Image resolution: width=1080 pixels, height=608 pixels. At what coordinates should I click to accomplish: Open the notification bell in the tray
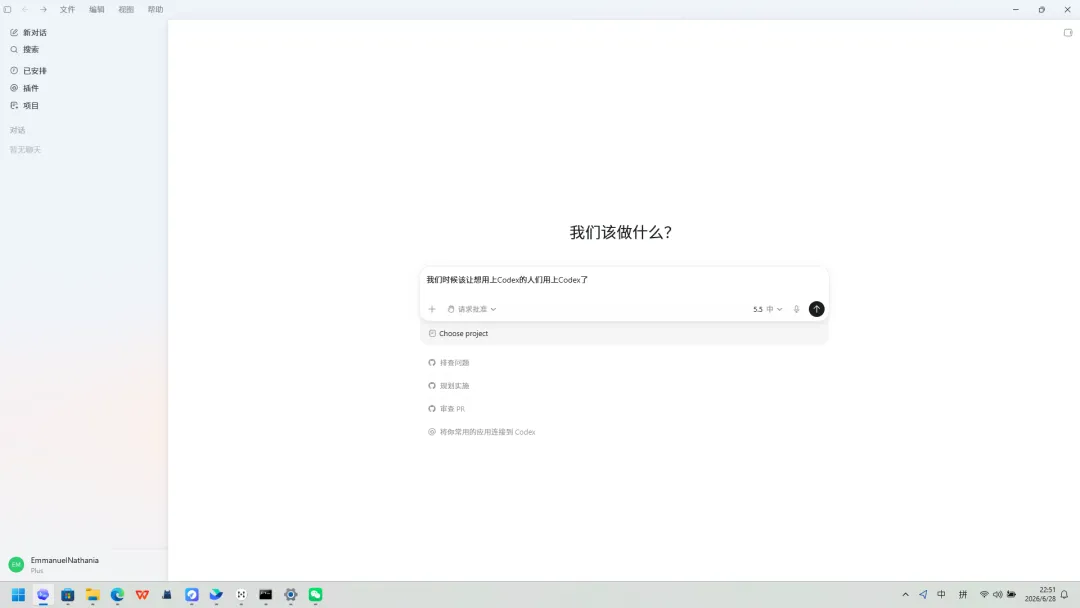point(1065,594)
